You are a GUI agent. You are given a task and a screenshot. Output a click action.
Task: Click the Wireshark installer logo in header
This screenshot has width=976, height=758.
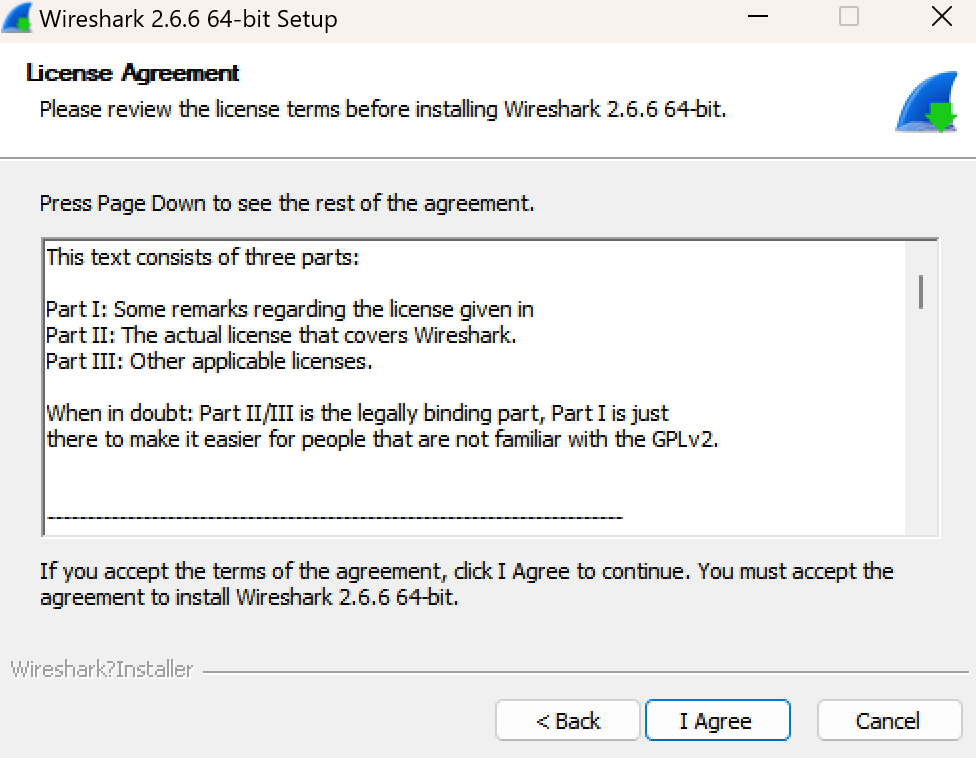click(927, 103)
